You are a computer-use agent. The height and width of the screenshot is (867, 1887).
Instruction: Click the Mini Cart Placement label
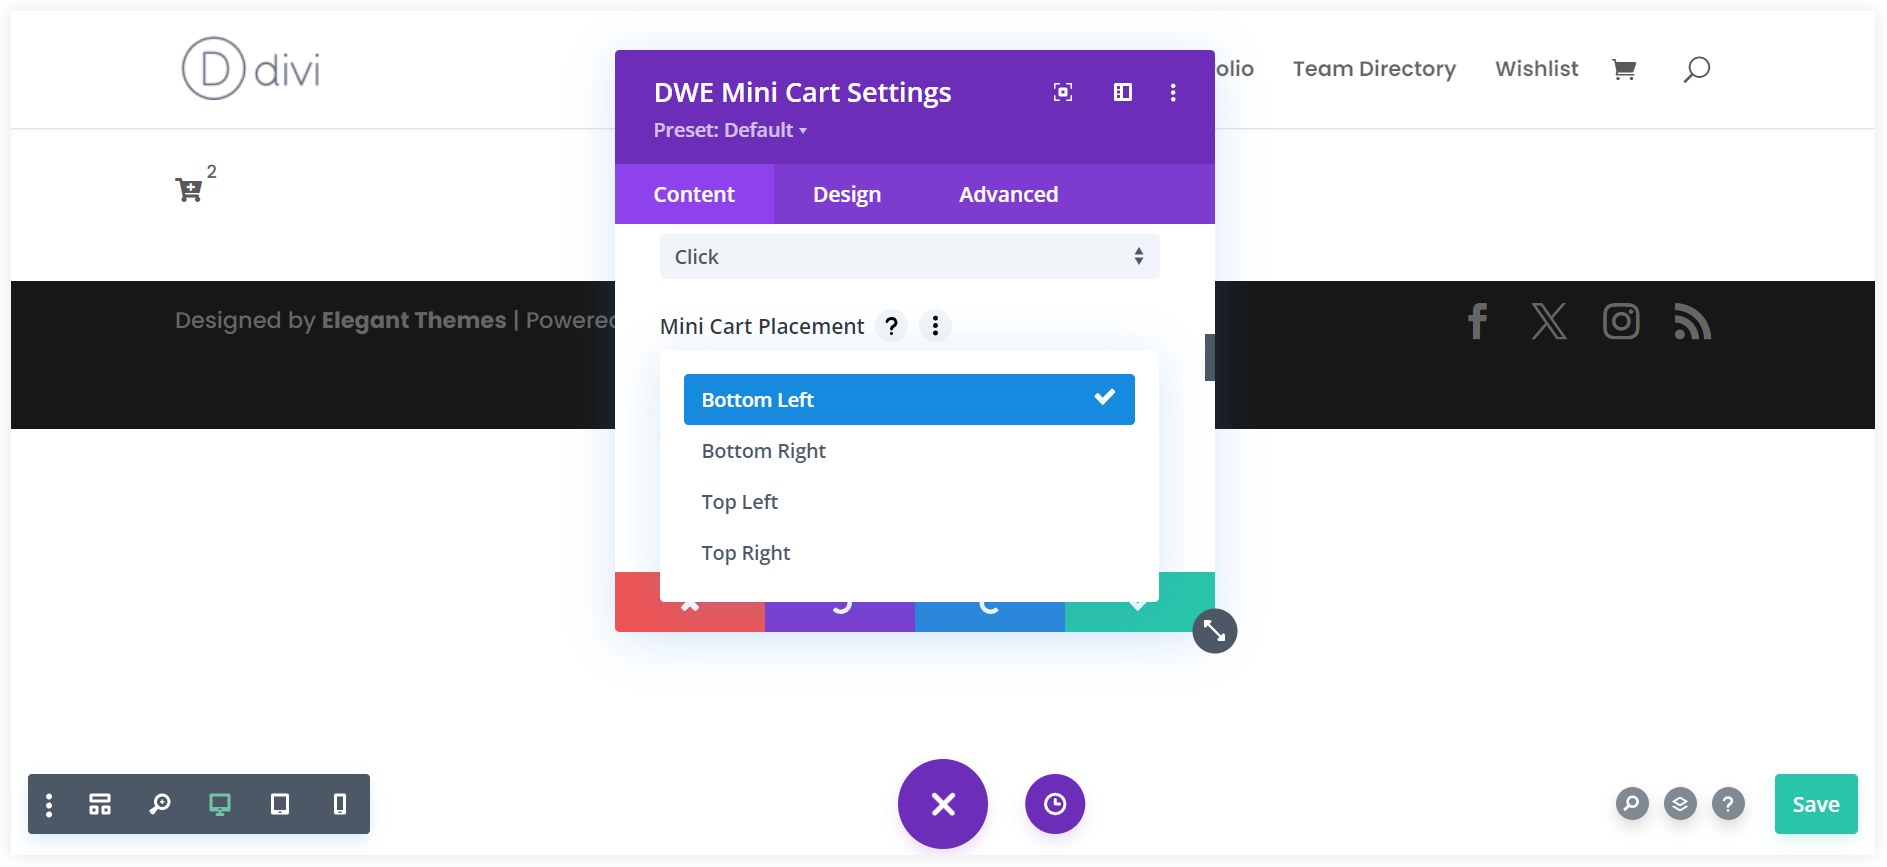click(x=762, y=326)
